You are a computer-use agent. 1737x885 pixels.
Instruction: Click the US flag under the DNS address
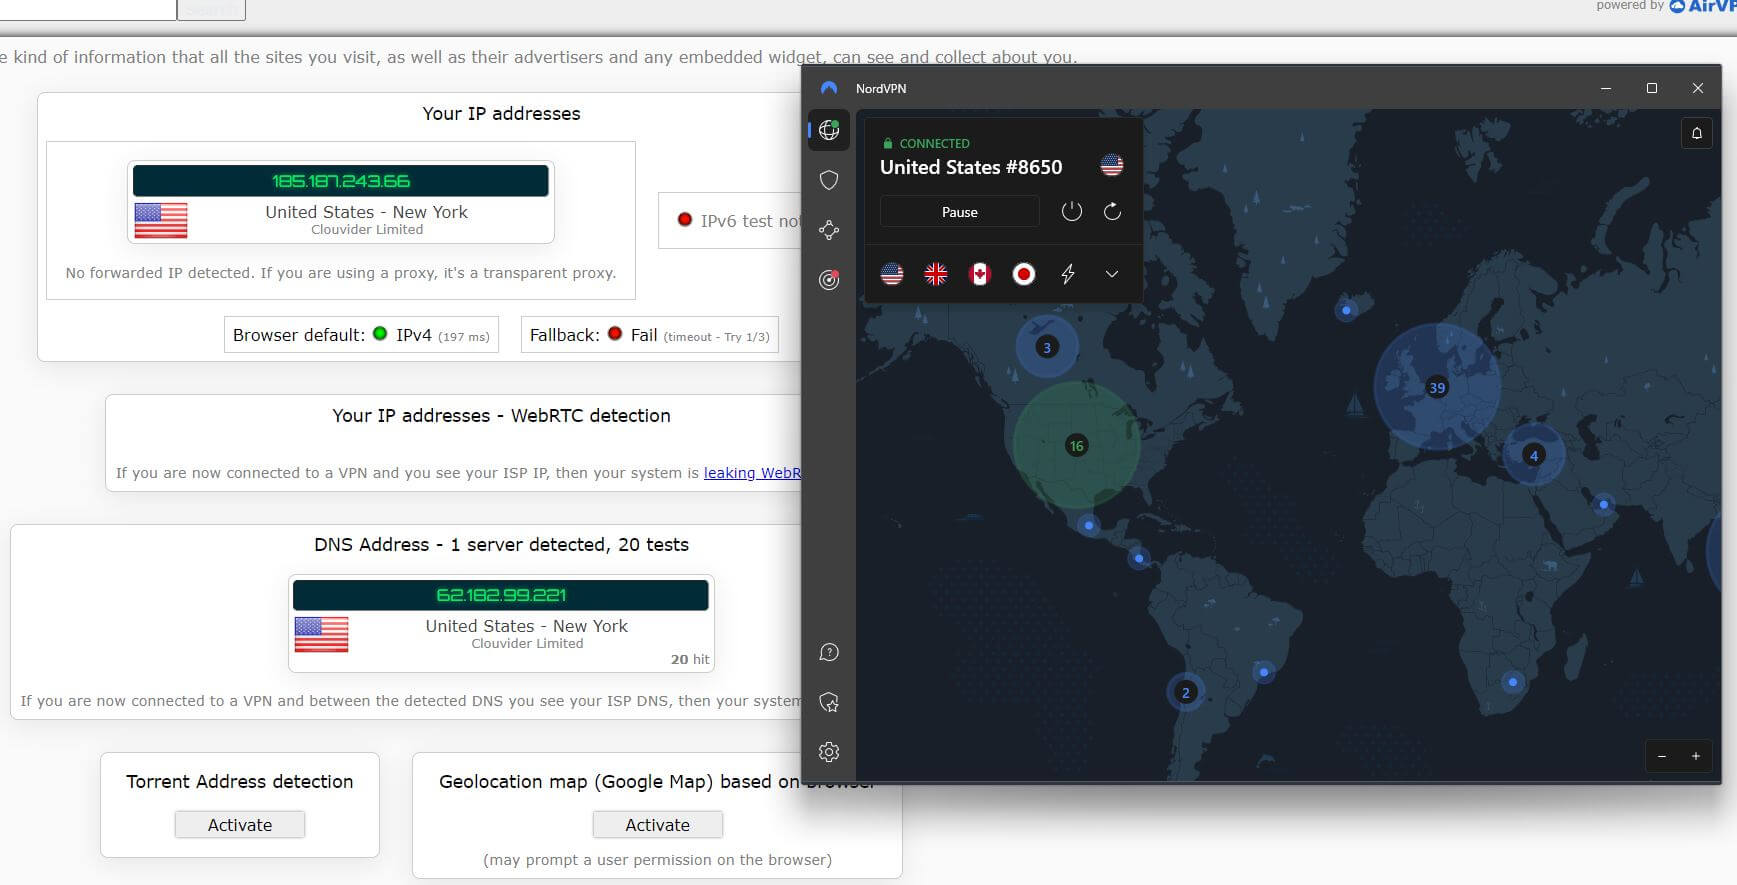pos(321,634)
